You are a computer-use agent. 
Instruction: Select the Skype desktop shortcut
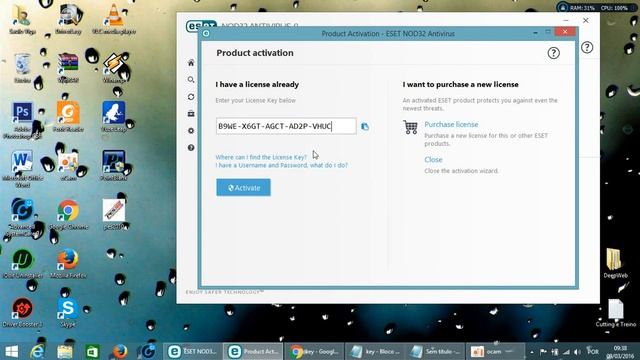(x=68, y=313)
